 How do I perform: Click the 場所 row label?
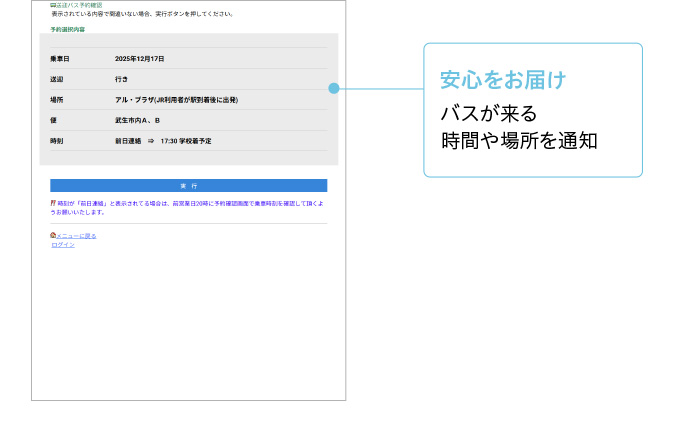pyautogui.click(x=57, y=100)
